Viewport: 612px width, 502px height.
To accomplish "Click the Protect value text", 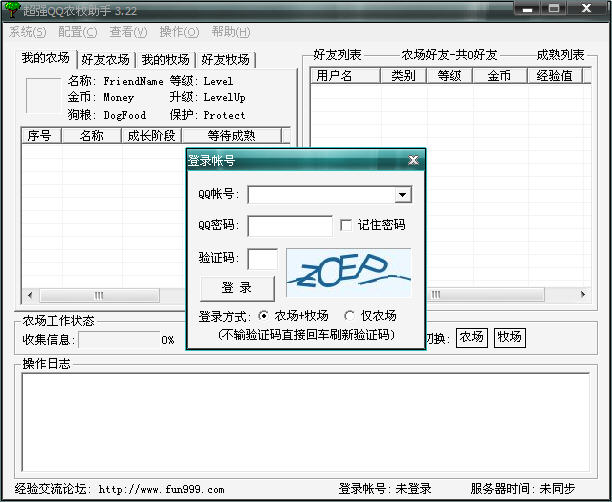I will tap(224, 115).
